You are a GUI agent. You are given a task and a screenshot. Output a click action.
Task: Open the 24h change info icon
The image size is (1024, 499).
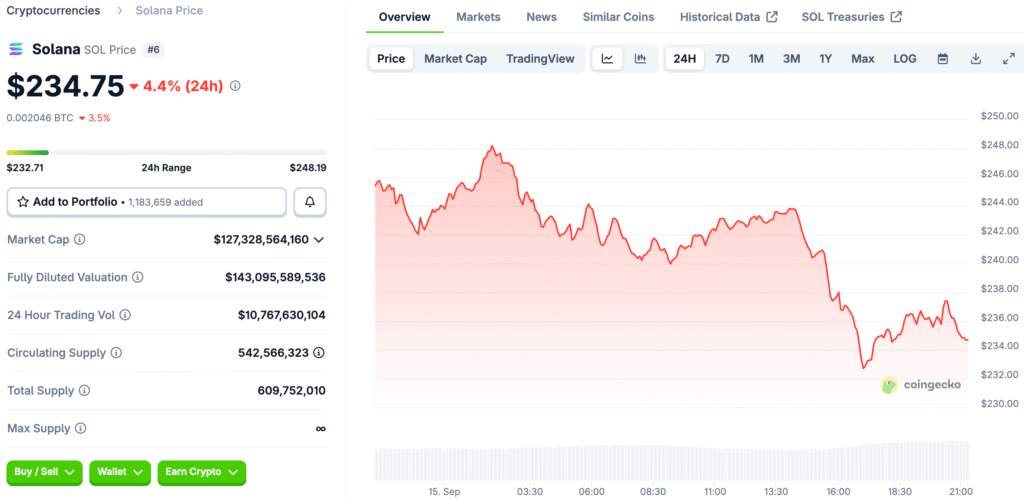[x=236, y=86]
